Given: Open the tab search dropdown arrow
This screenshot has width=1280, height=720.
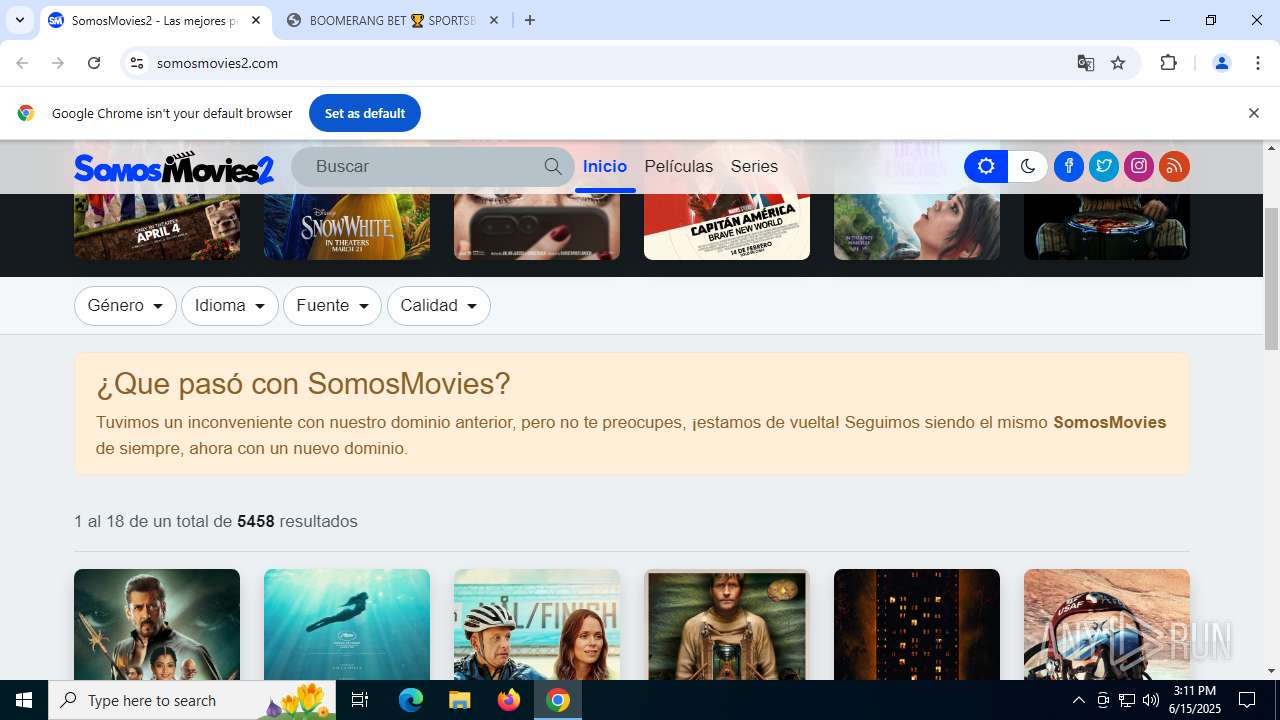Looking at the screenshot, I should tap(20, 20).
